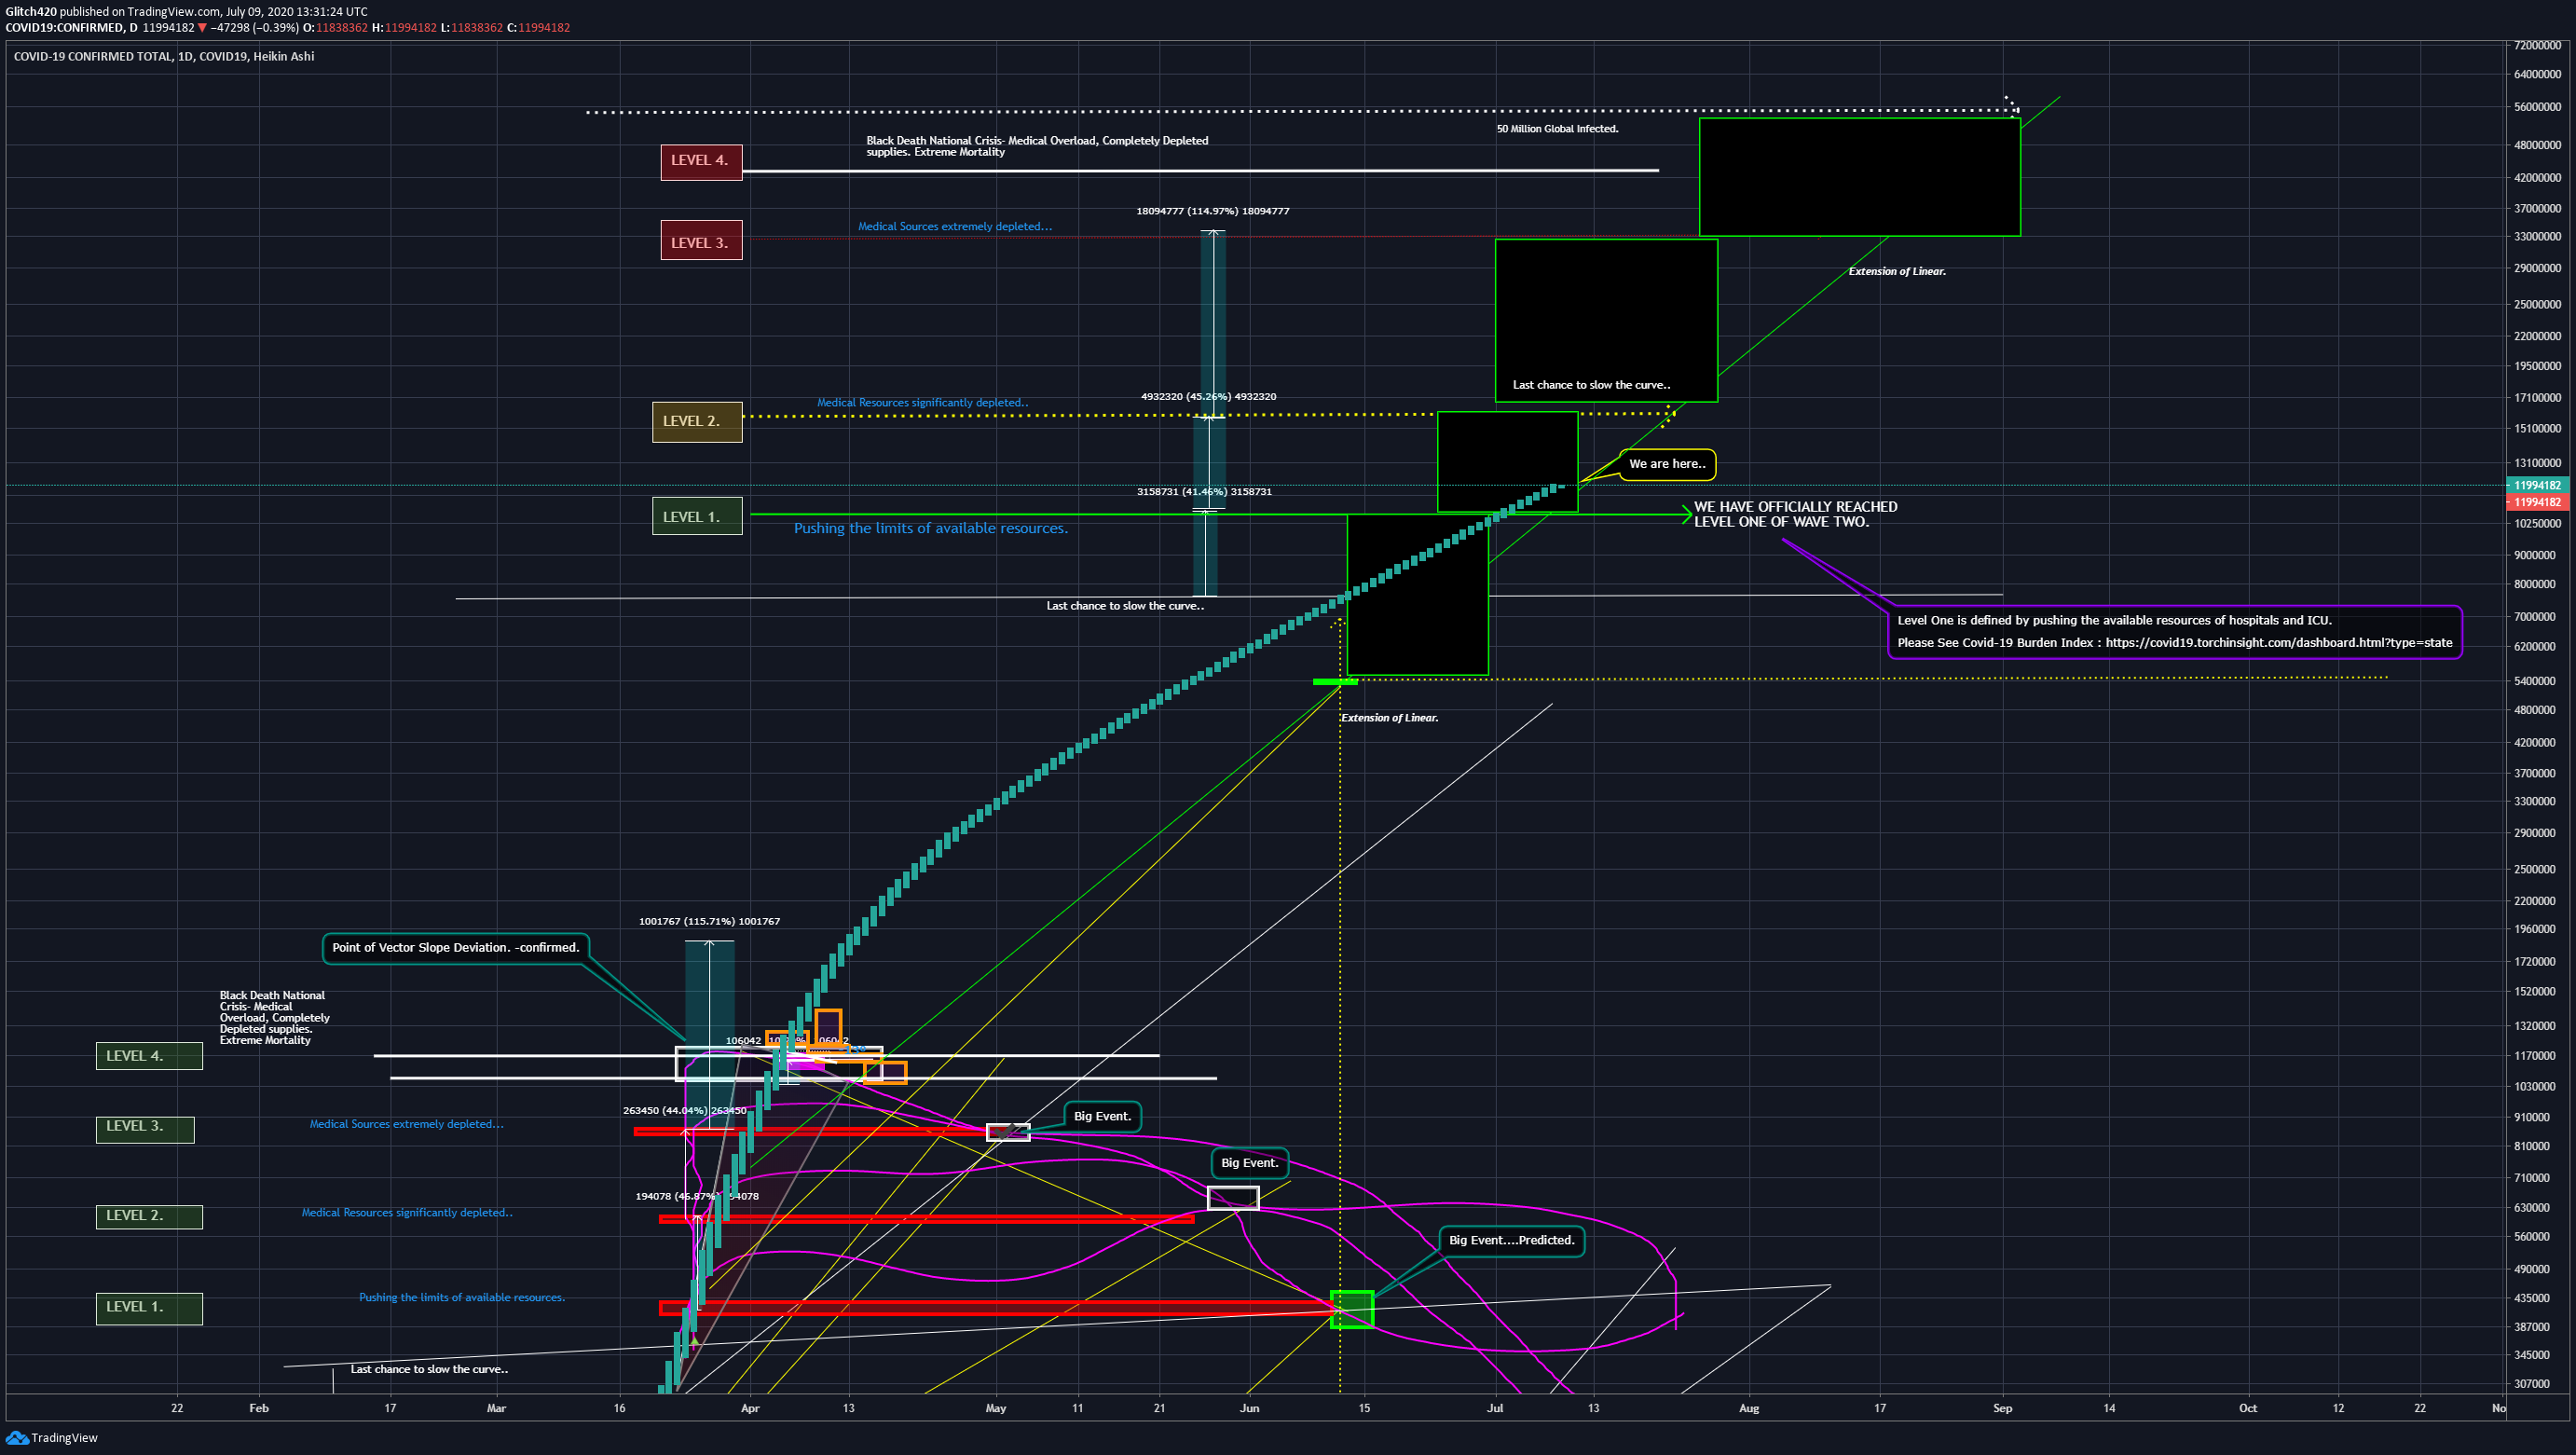This screenshot has width=2576, height=1455.
Task: Click 'Big Event.' callout near May
Action: (x=1102, y=1117)
